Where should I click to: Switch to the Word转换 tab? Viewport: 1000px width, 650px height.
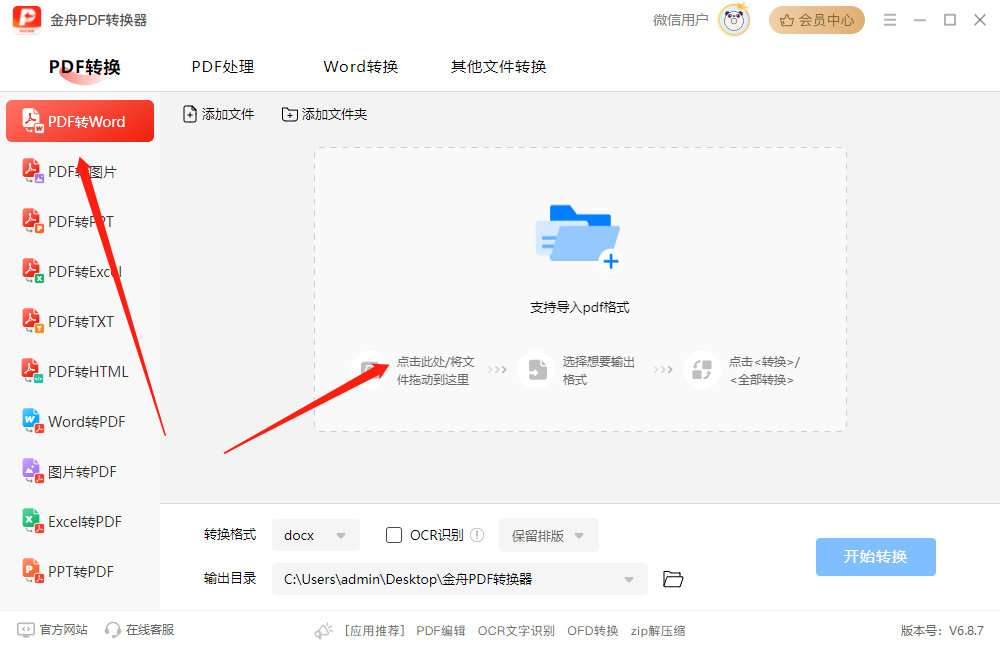[361, 67]
